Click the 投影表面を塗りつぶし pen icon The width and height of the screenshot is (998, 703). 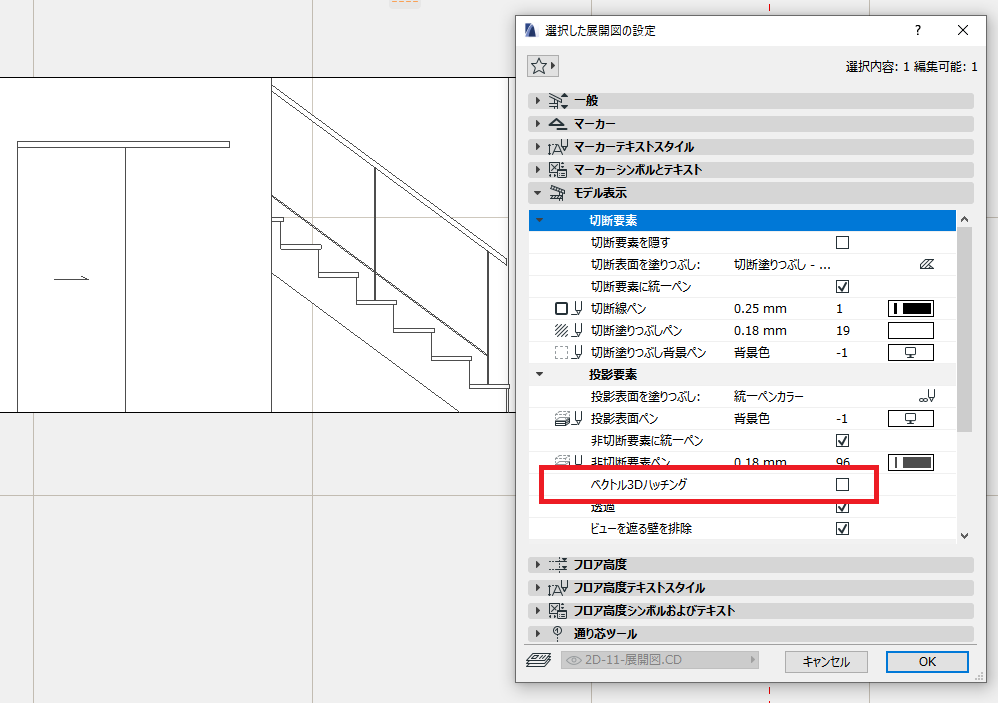pyautogui.click(x=927, y=396)
